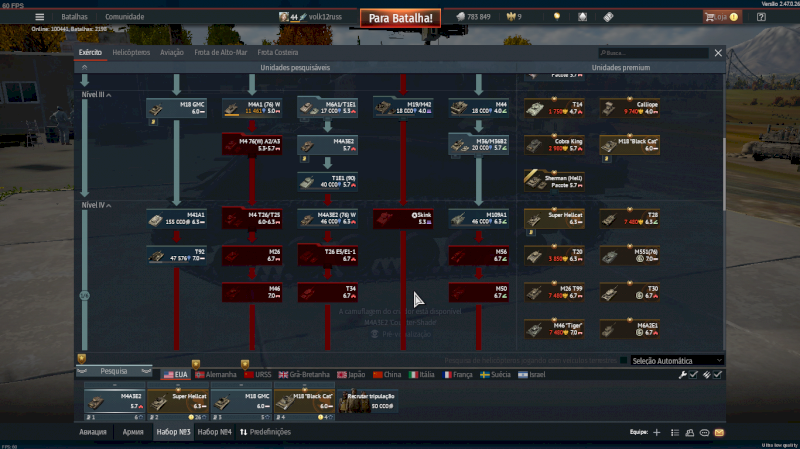Switch to the Helicópteros tab
The height and width of the screenshot is (449, 800).
point(131,52)
